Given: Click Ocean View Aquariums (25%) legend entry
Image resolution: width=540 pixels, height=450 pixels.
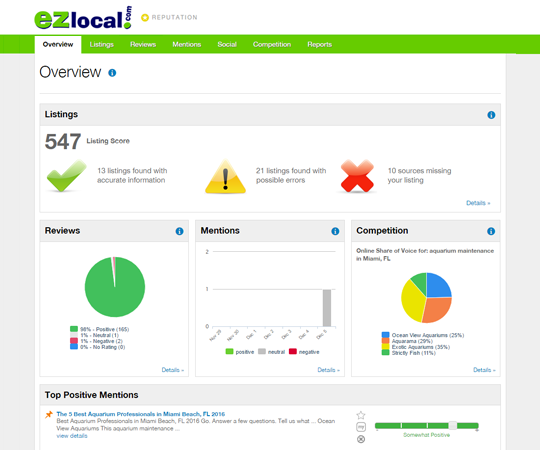Looking at the screenshot, I should (423, 335).
